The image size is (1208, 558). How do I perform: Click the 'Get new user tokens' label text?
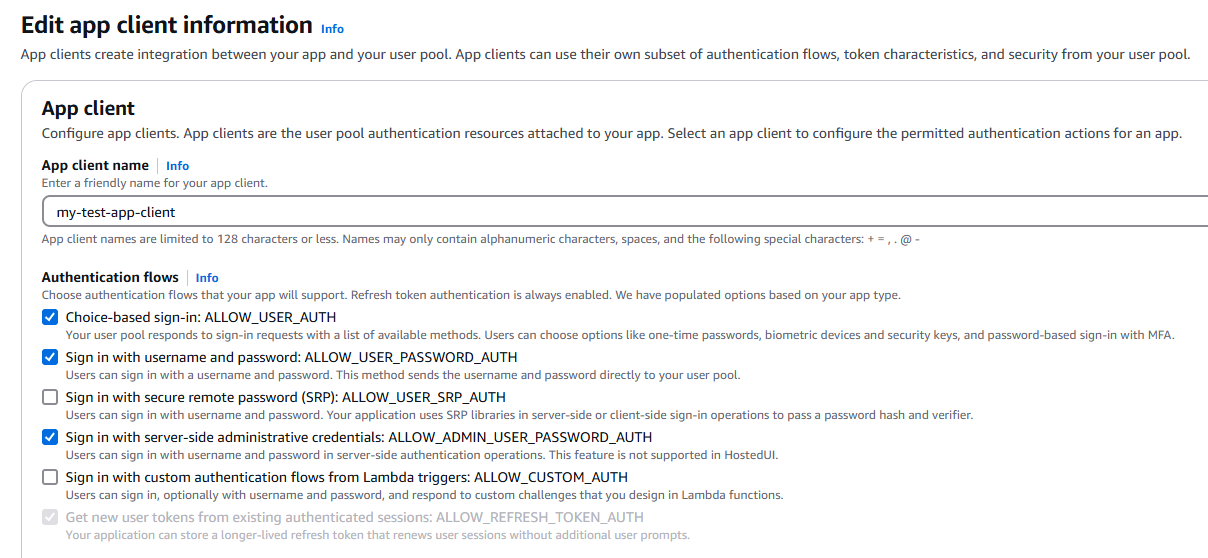click(x=354, y=517)
